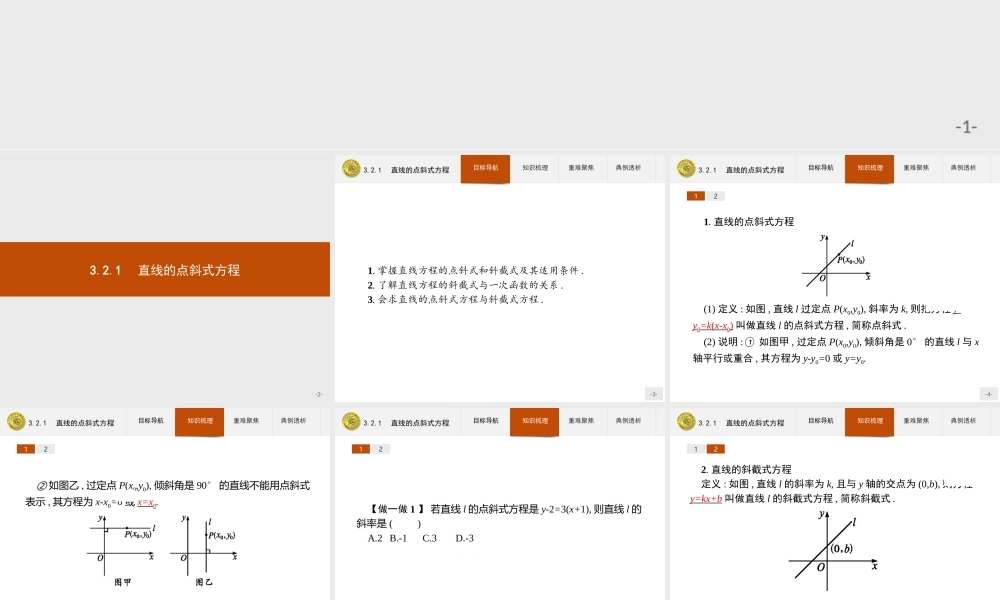This screenshot has width=1000, height=600.
Task: Choose 典例透析 tab on the 图甲 图乙 slide
Action: (293, 421)
